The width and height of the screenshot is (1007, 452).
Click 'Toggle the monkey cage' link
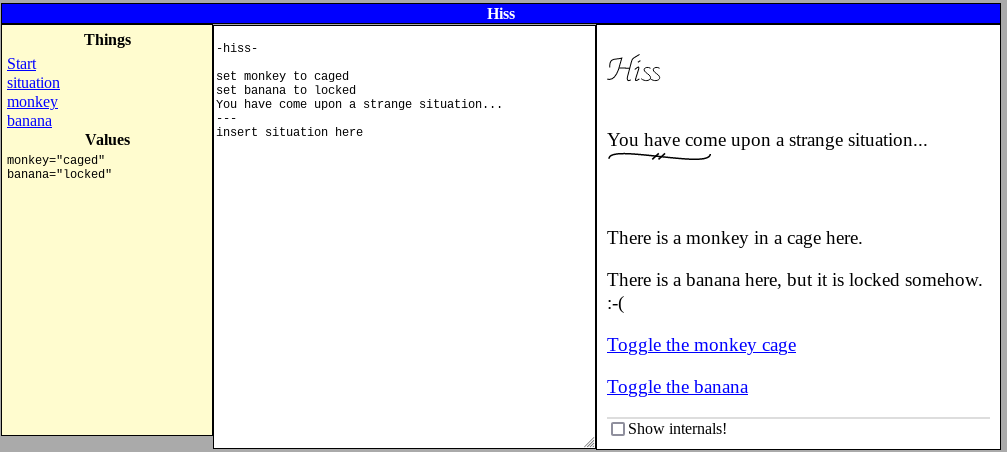tap(701, 345)
